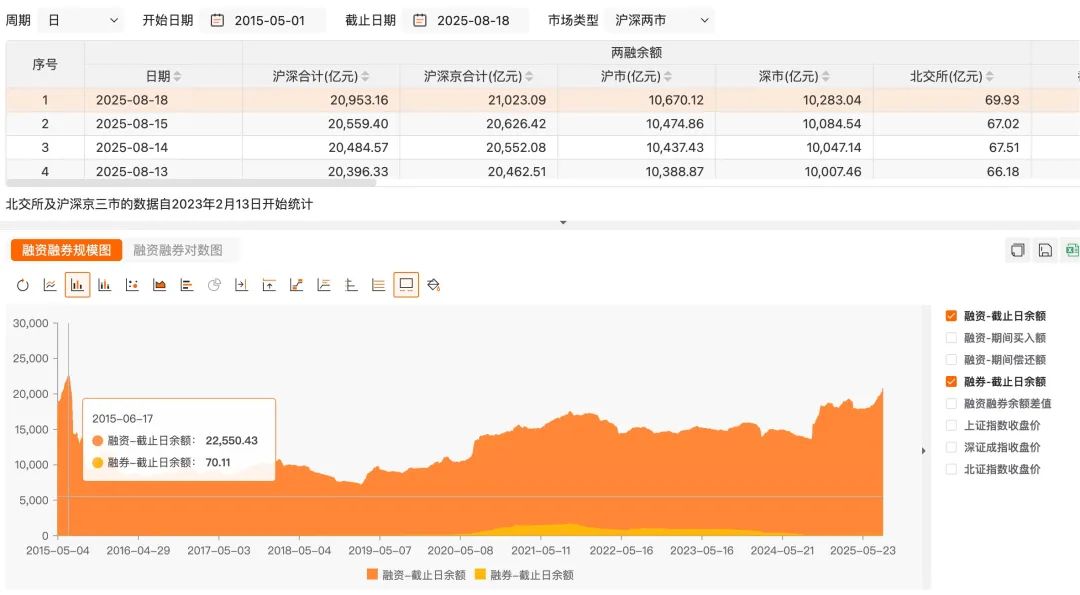Sort by 深市(亿元) column
The height and width of the screenshot is (595, 1080).
click(825, 76)
